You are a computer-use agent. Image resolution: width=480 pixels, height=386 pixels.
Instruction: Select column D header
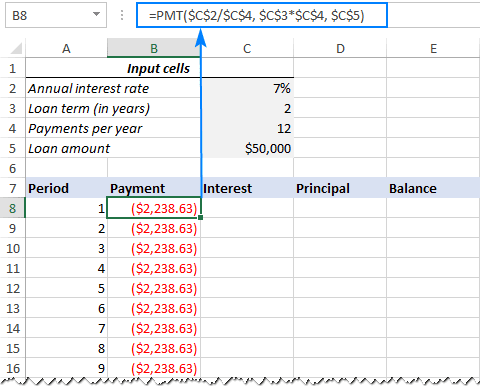coord(340,48)
